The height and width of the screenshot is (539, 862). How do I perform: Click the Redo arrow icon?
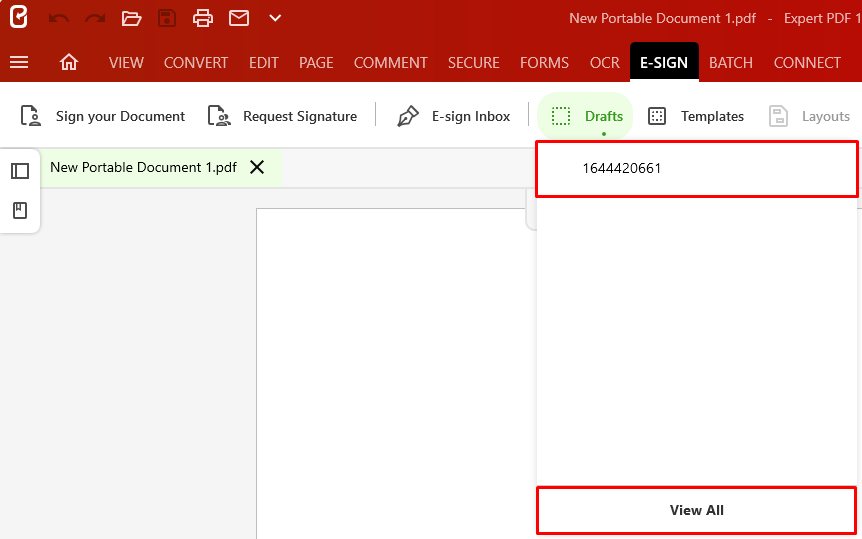pyautogui.click(x=95, y=18)
